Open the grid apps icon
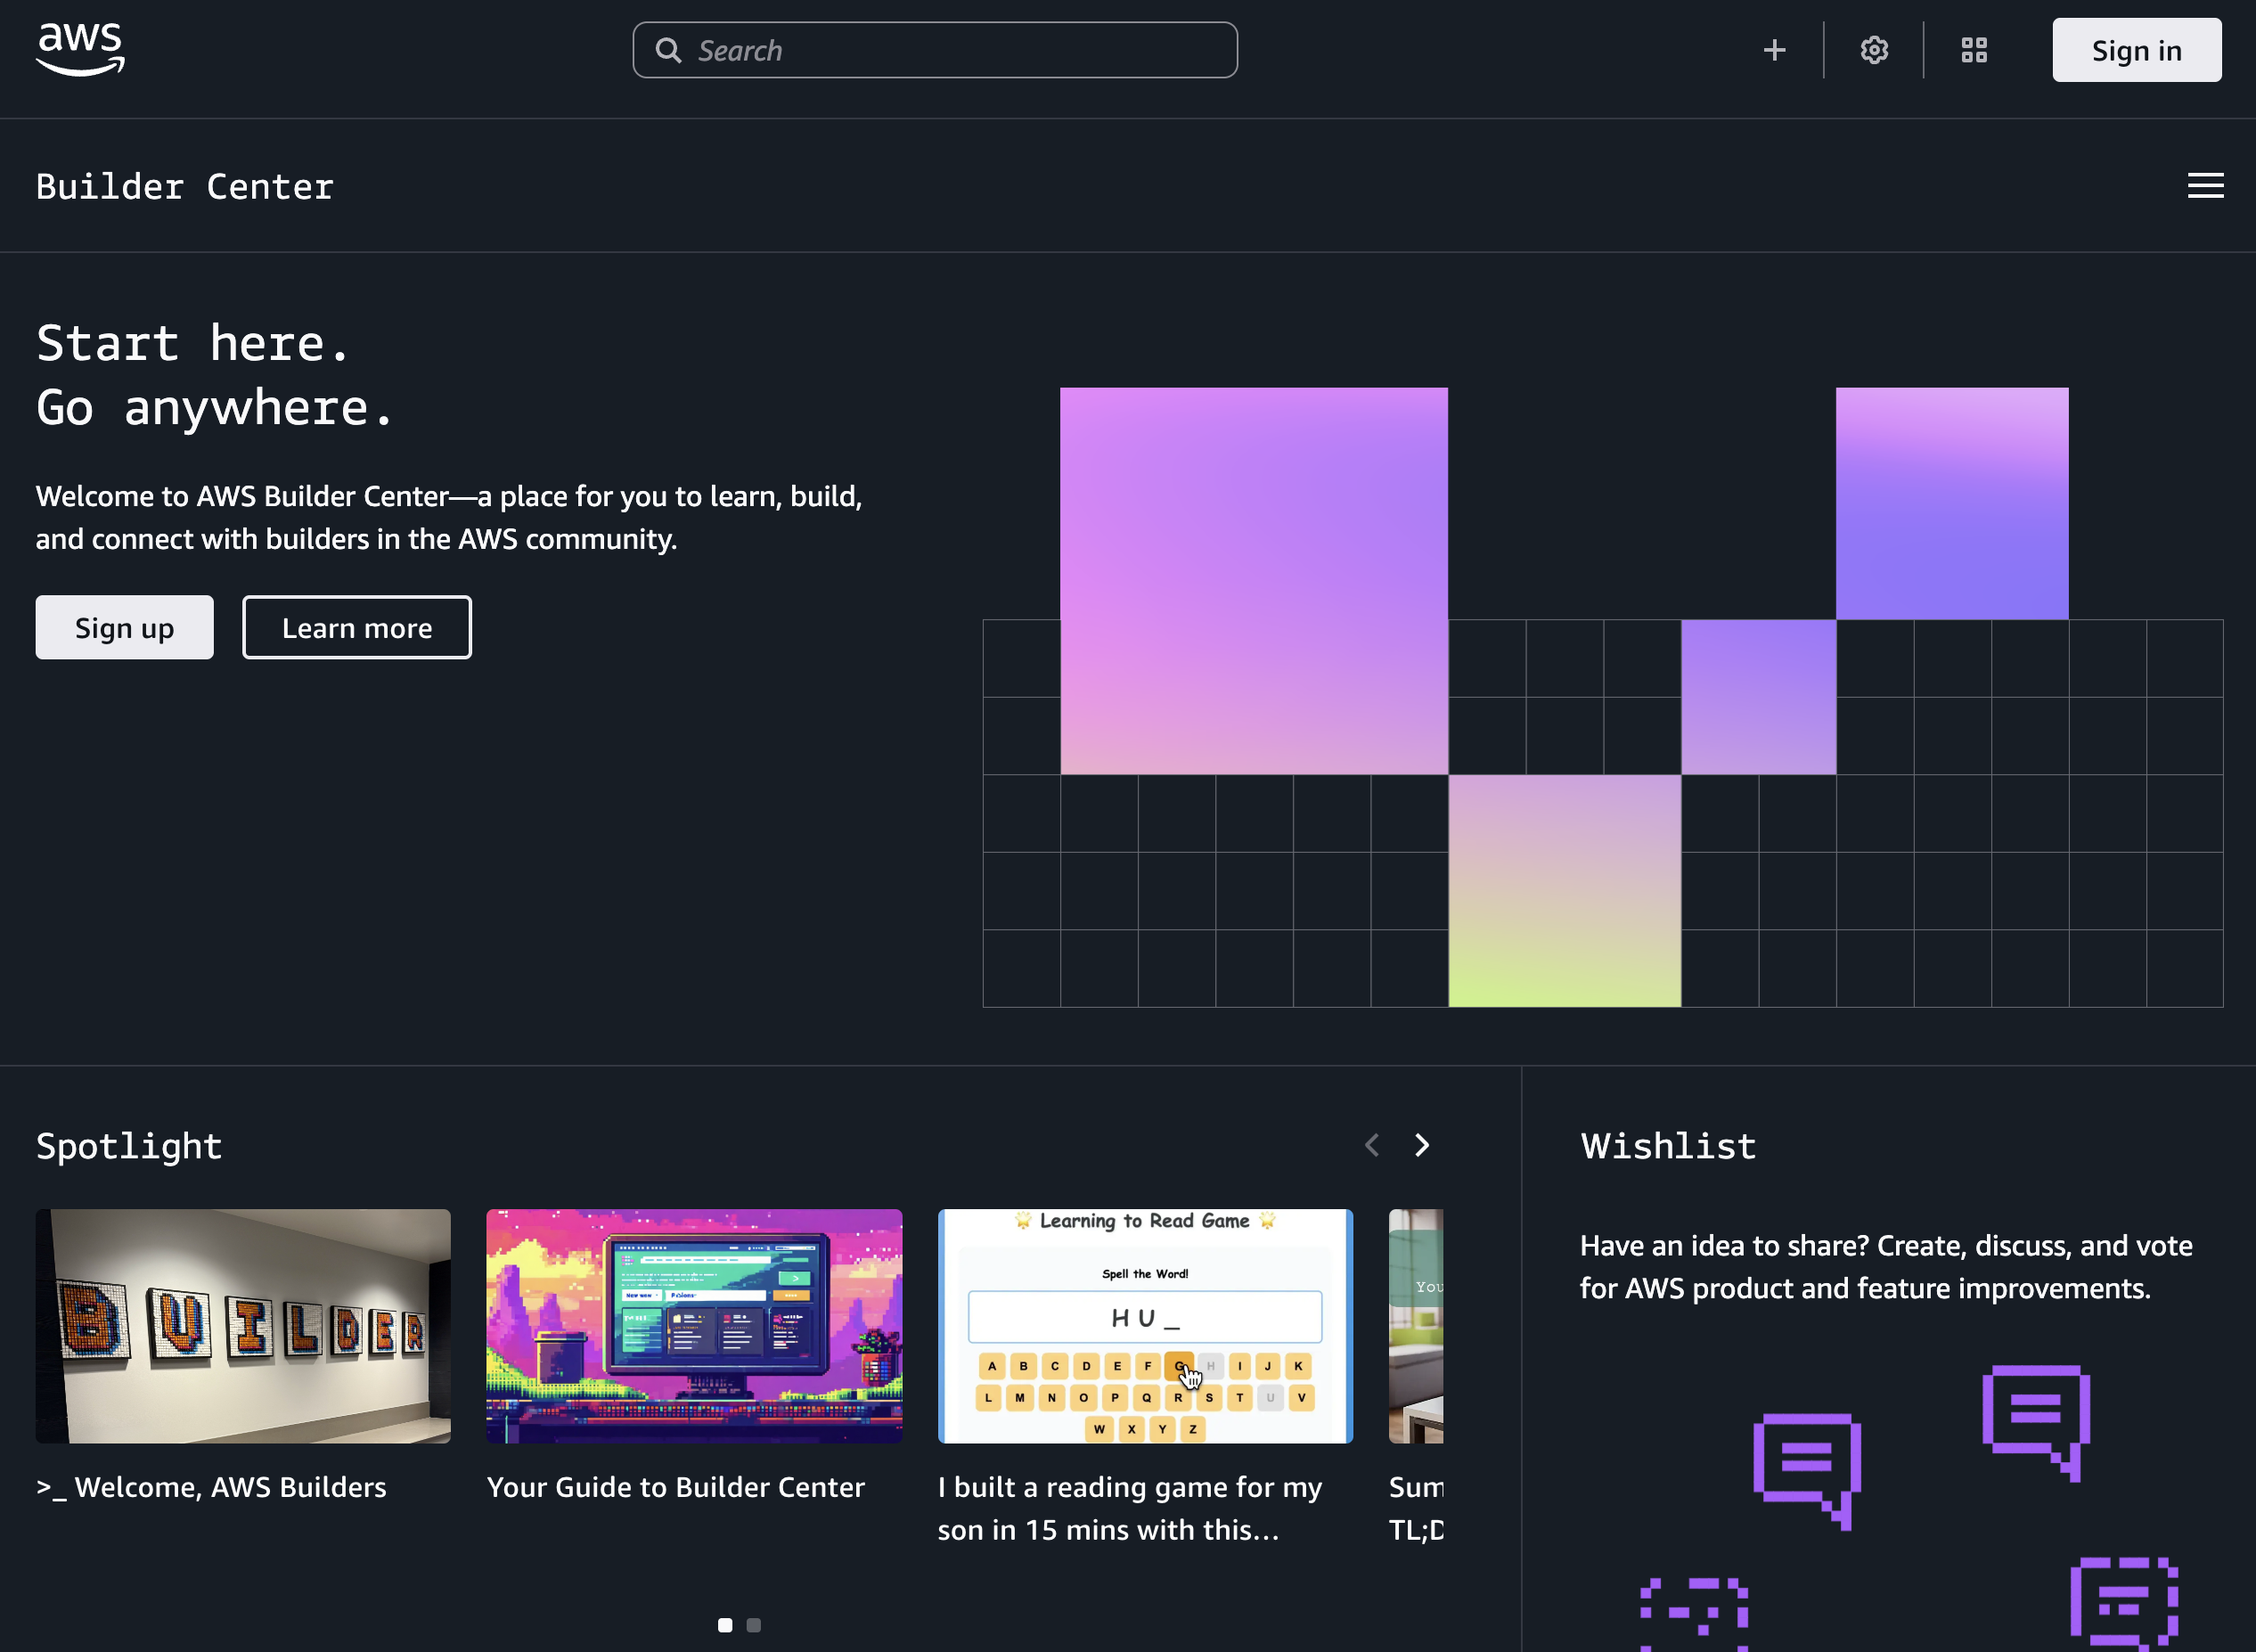2256x1652 pixels. pyautogui.click(x=1974, y=50)
